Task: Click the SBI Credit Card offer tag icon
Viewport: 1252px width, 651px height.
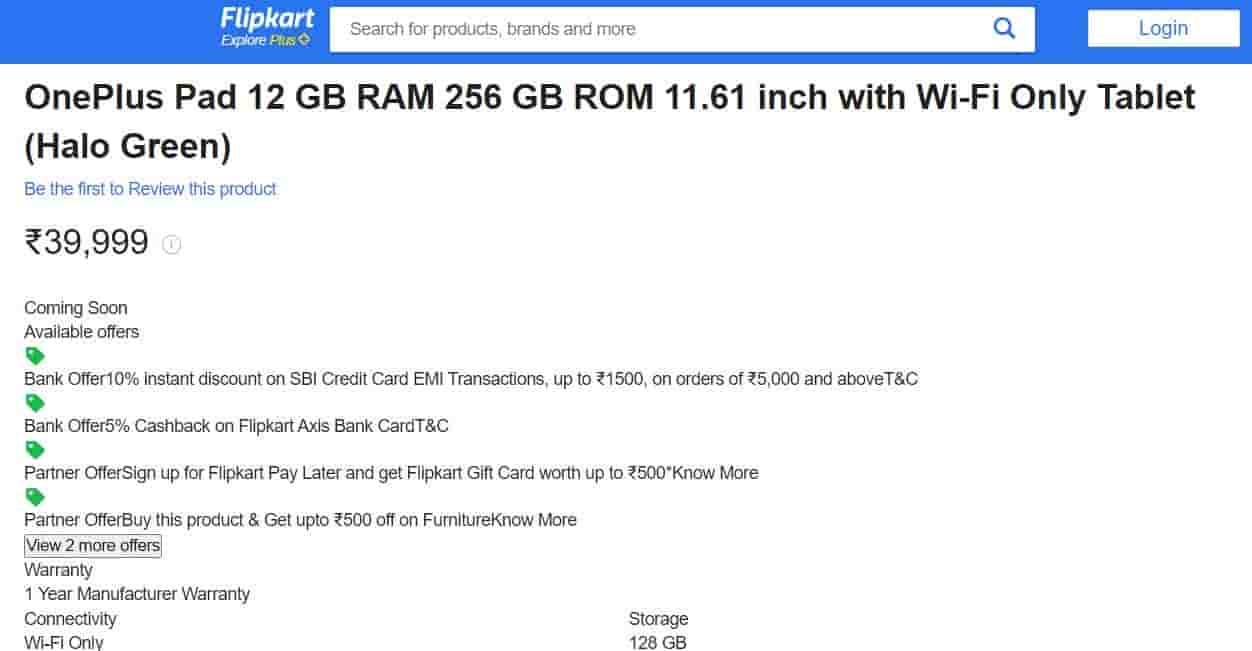Action: pos(35,356)
